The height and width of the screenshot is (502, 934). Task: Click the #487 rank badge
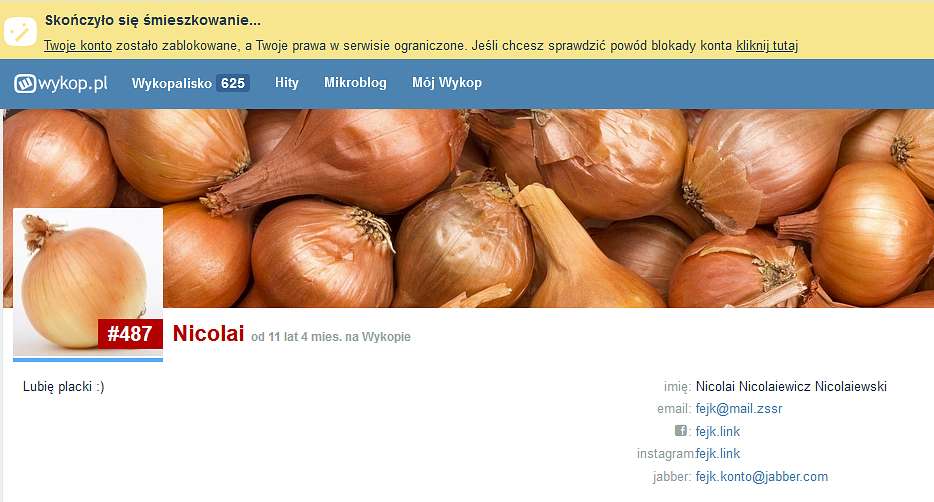pyautogui.click(x=130, y=333)
